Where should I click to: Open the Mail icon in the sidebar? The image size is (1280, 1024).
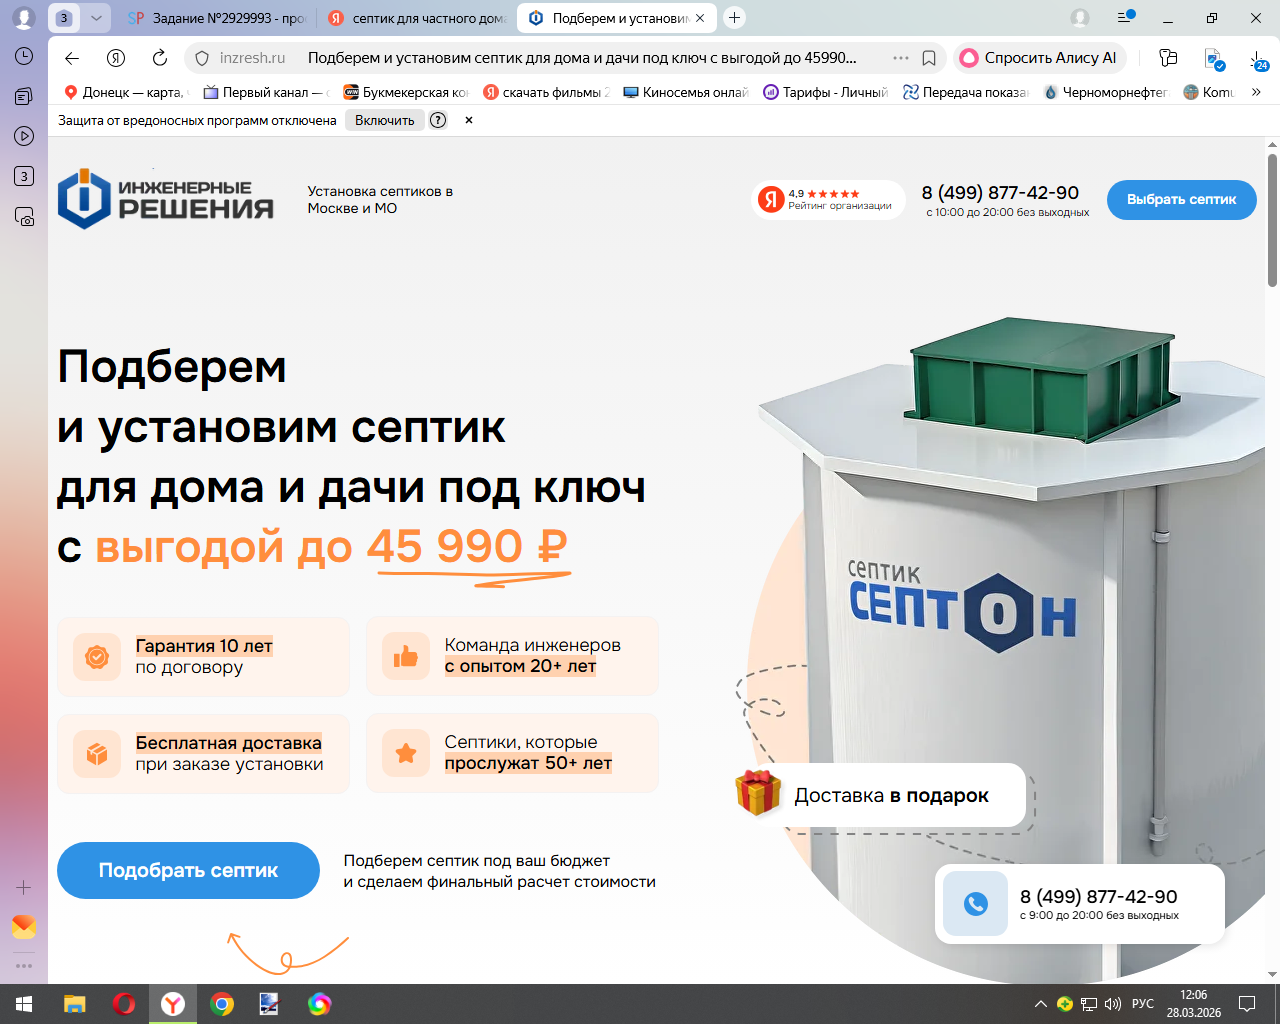click(x=24, y=927)
